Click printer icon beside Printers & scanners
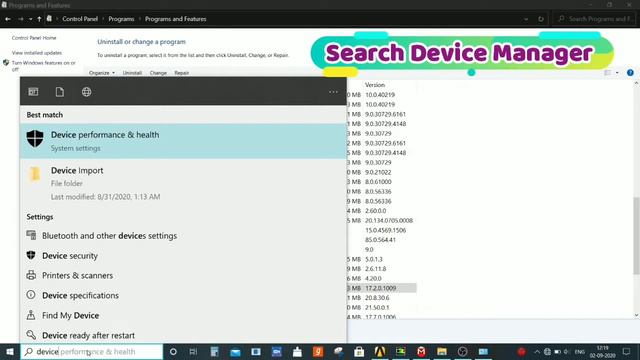 pyautogui.click(x=31, y=275)
